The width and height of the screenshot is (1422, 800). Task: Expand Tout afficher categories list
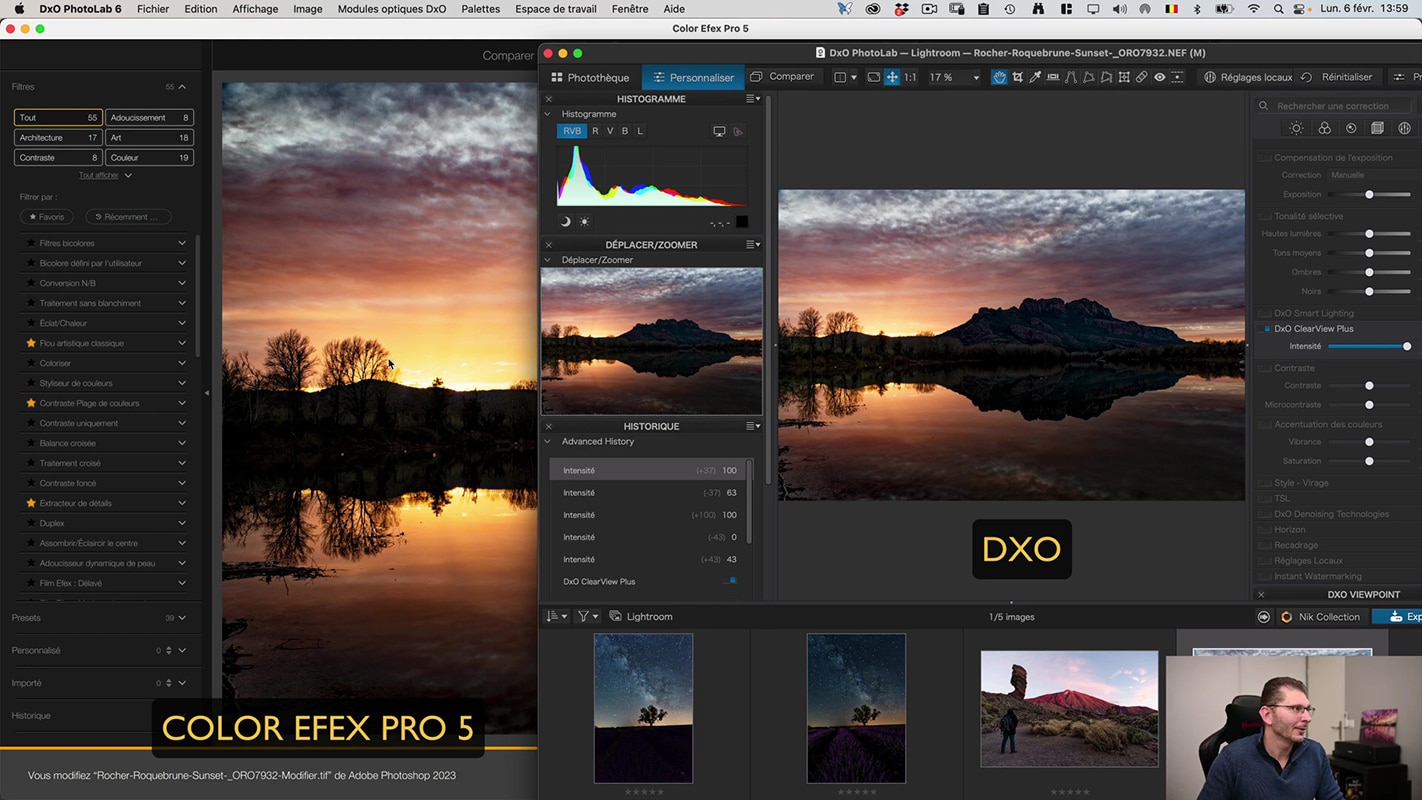tap(105, 175)
